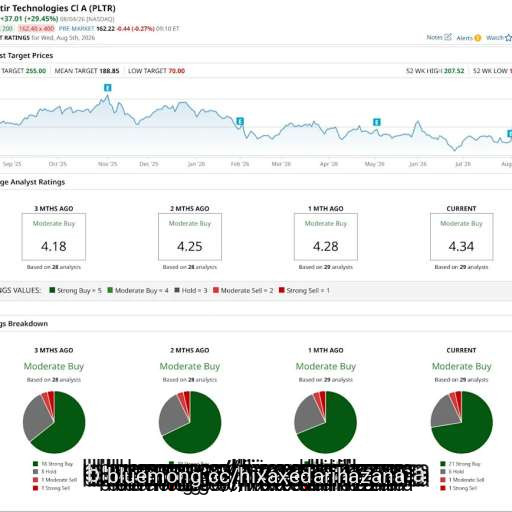Click the Alerts link
512x512 pixels.
coord(464,38)
